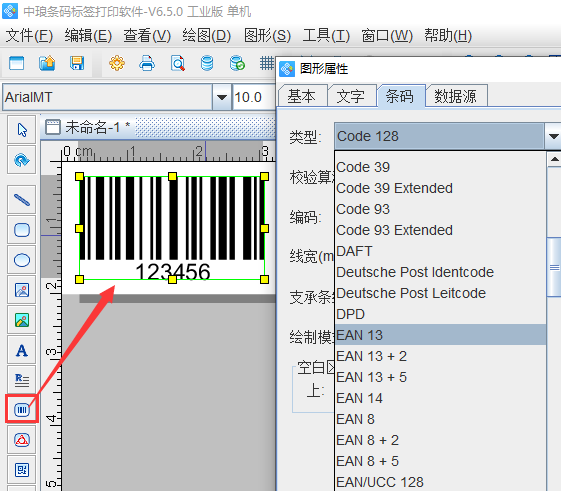Click the database with green check icon

[x=237, y=63]
